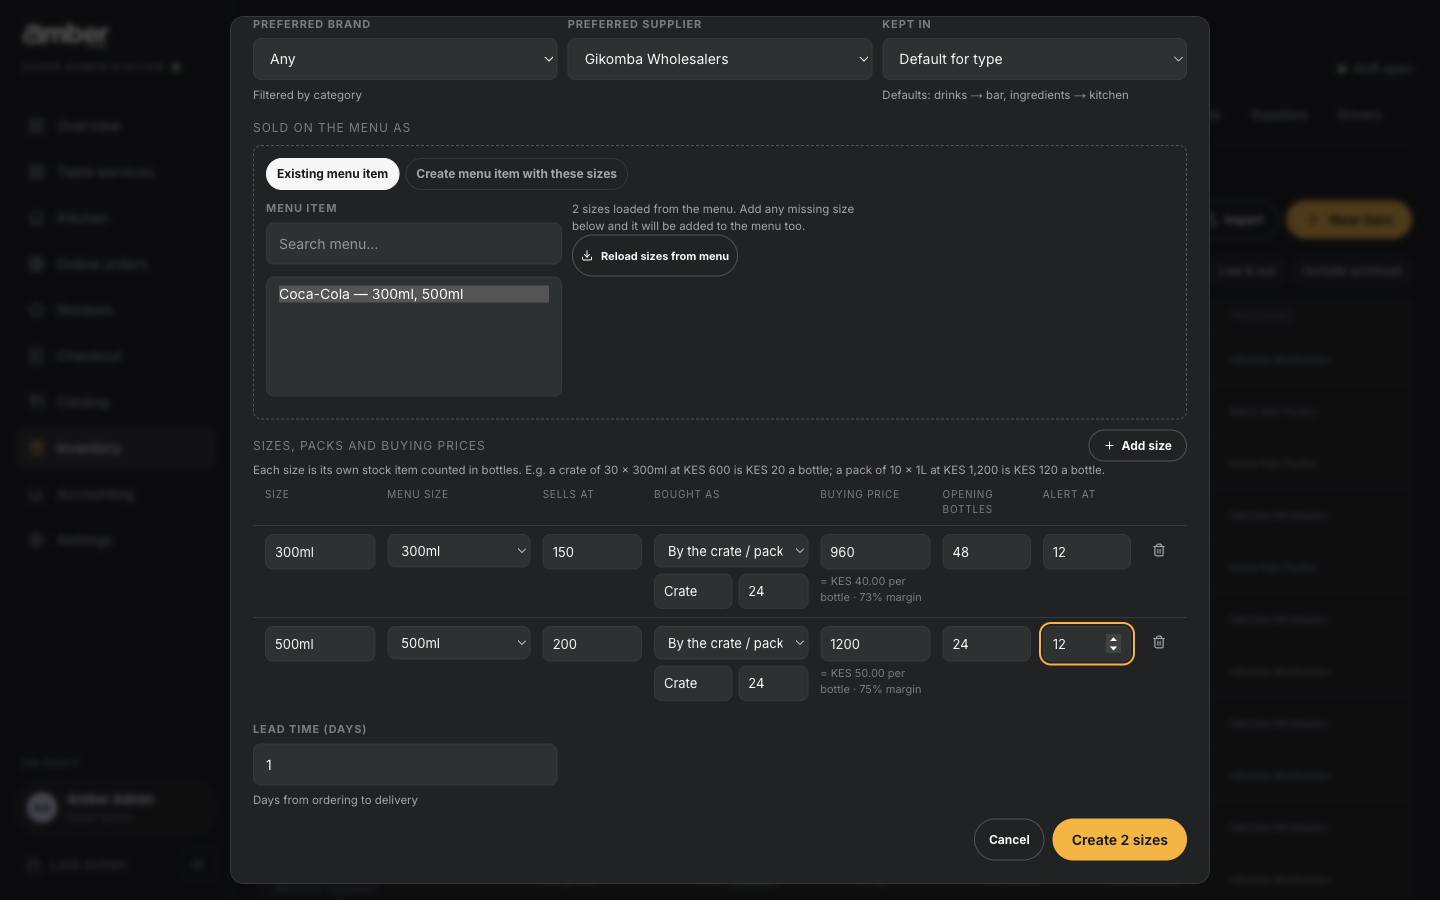The height and width of the screenshot is (900, 1440).
Task: Click the 'Filtered by category' hint text
Action: point(307,95)
